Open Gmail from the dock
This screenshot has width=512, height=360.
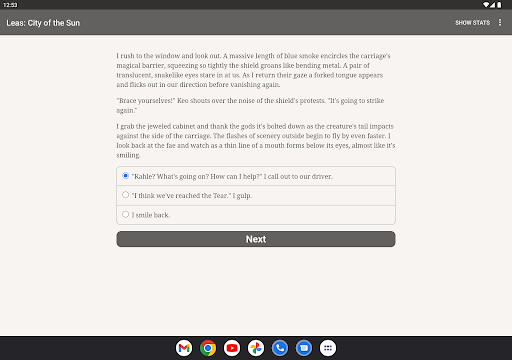tap(184, 348)
